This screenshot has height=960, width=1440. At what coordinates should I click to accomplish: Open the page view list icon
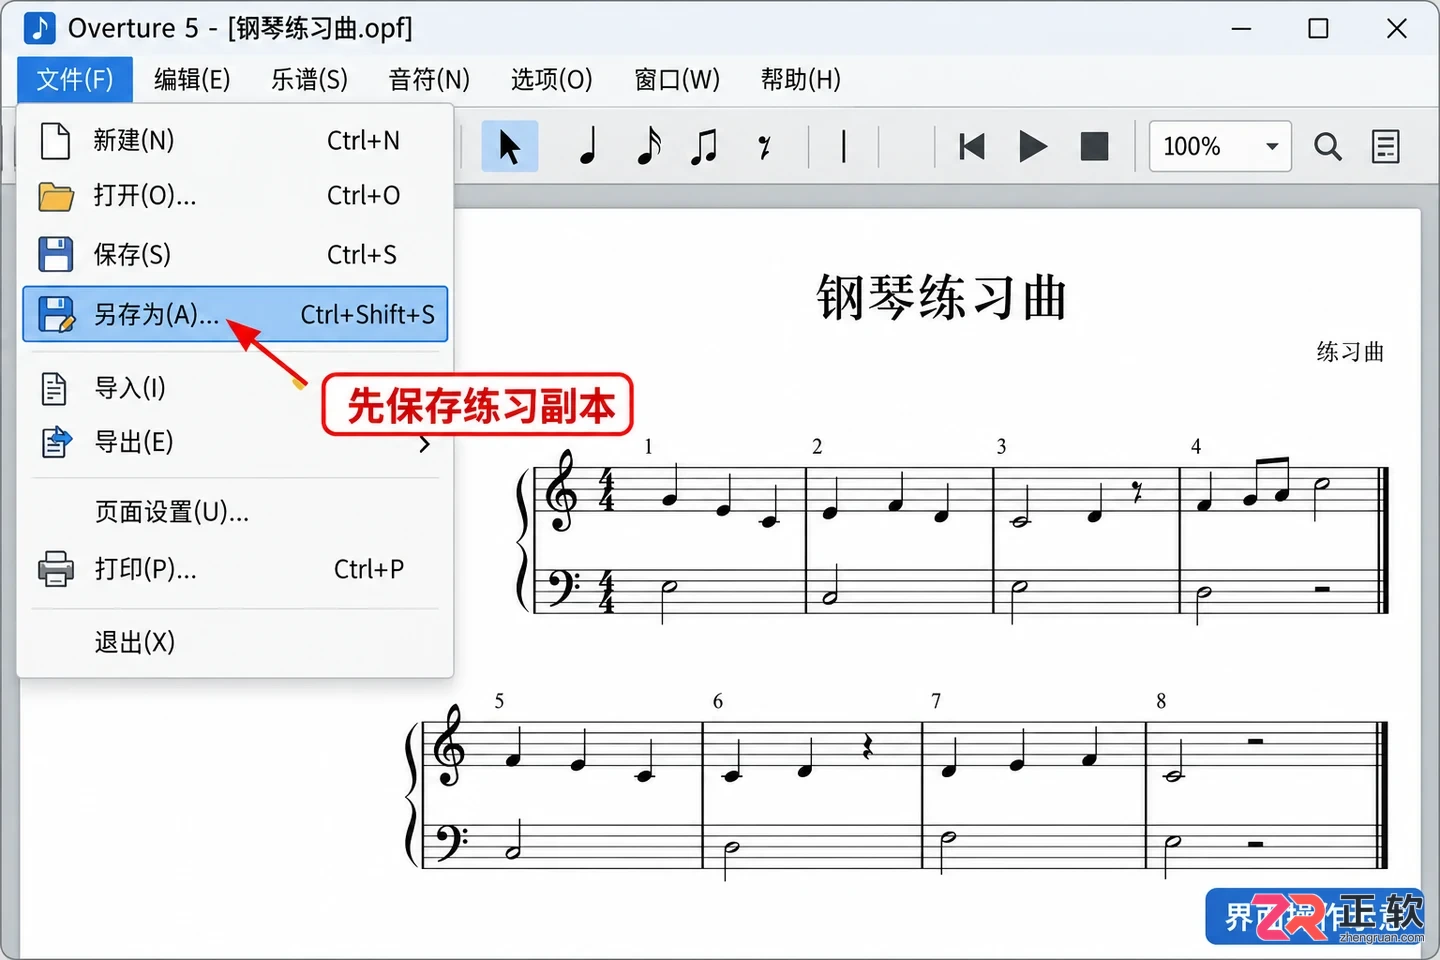click(x=1386, y=147)
